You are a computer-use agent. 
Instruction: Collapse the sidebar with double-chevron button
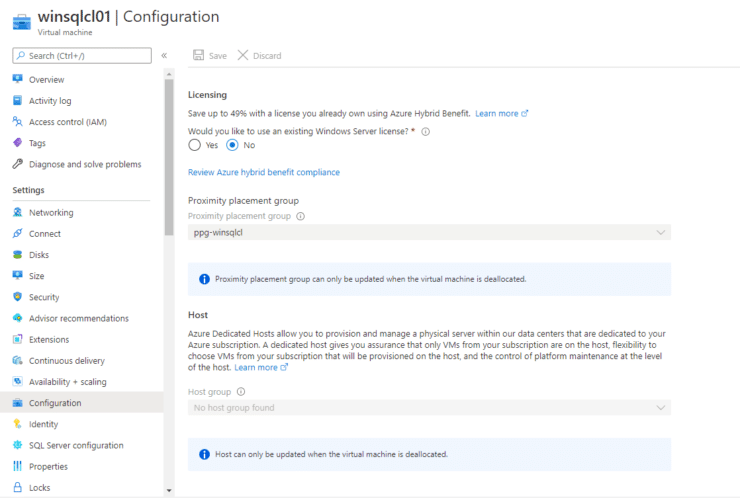coord(164,55)
